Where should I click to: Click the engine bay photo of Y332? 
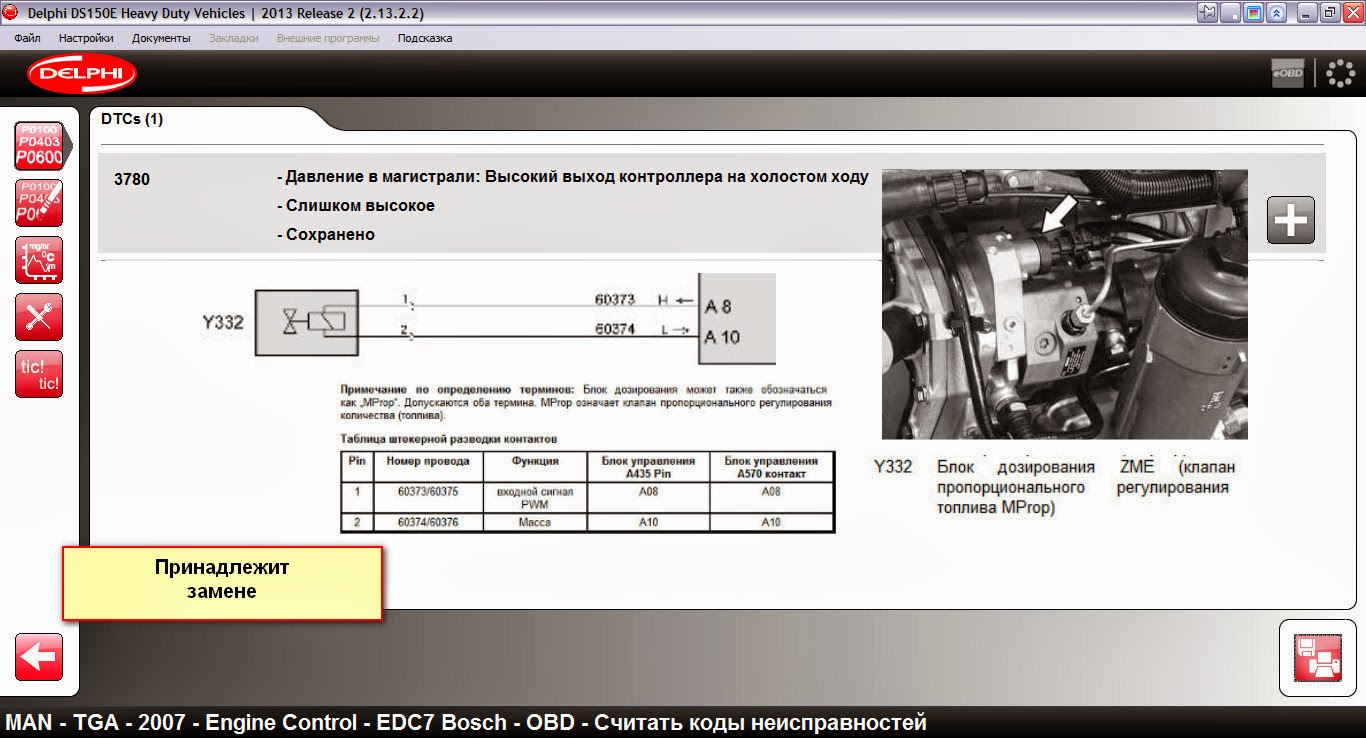(1065, 304)
